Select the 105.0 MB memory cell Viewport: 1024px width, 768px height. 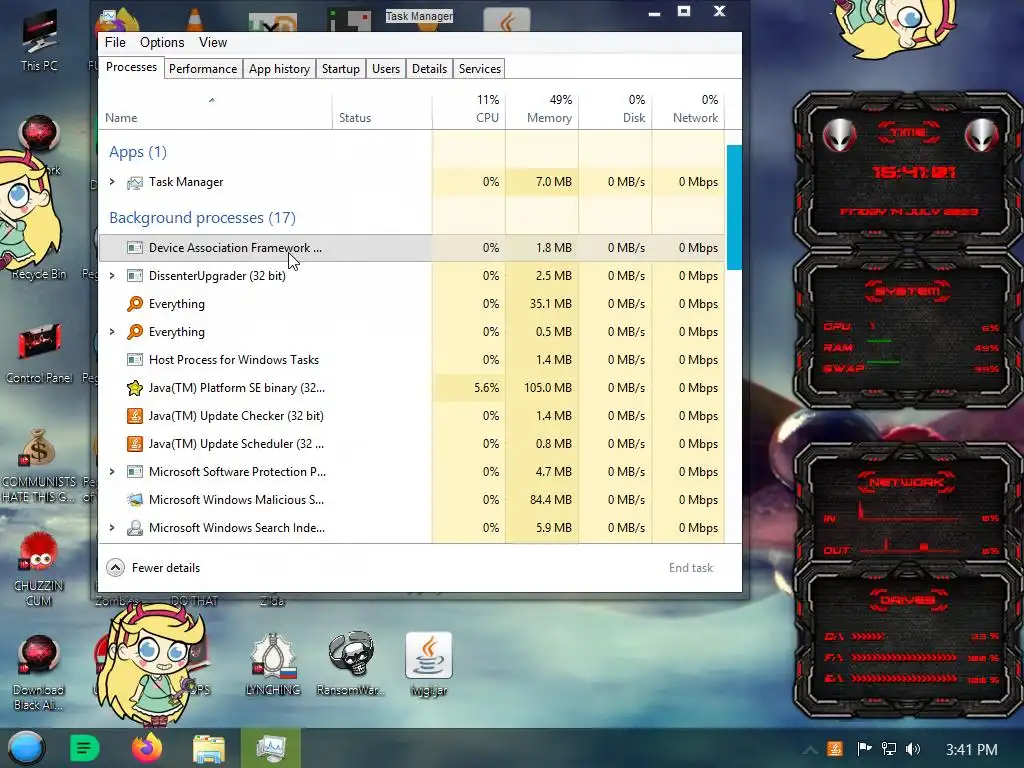(x=542, y=388)
